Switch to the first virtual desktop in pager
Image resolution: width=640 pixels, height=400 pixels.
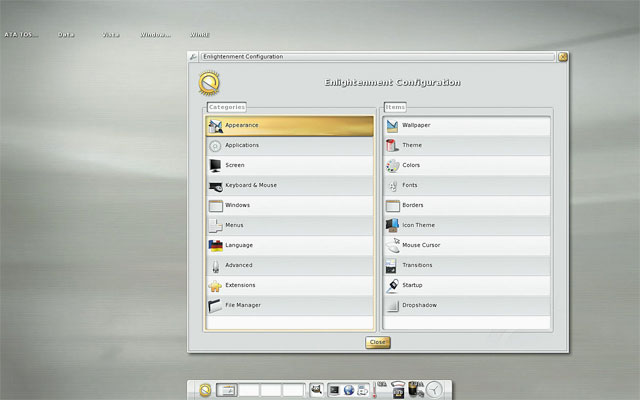tap(227, 390)
